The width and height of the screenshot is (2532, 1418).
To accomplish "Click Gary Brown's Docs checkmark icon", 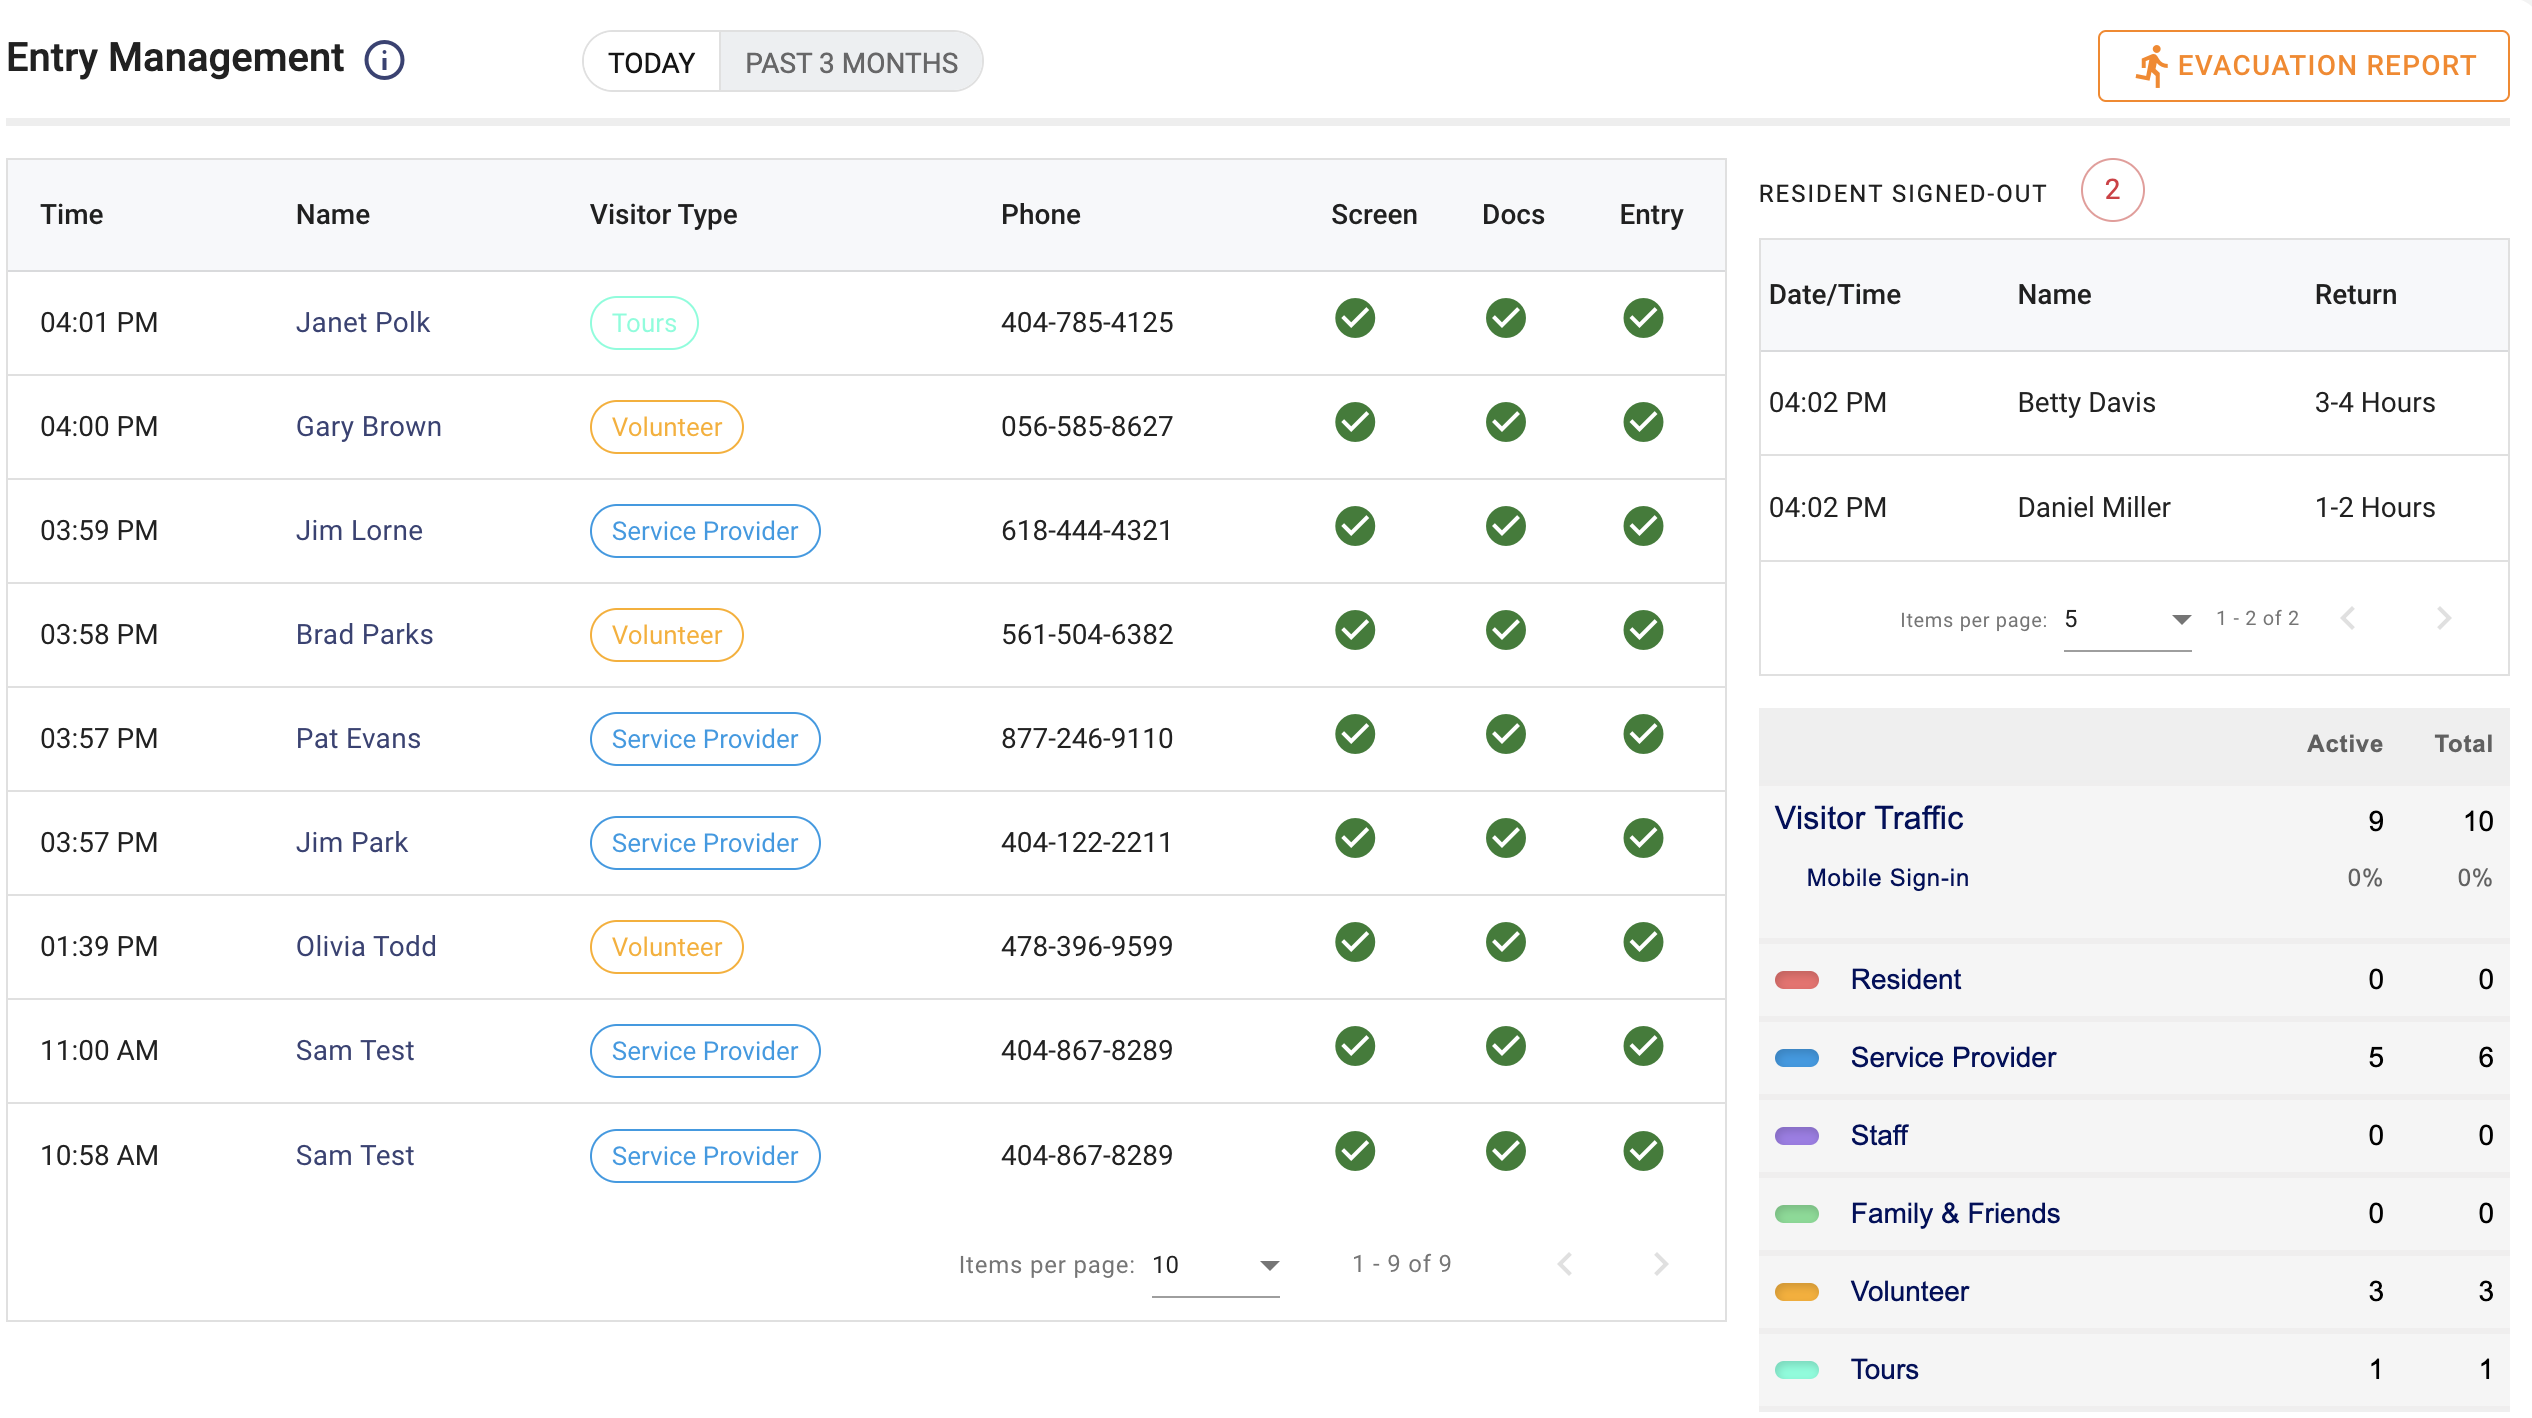I will (1505, 423).
